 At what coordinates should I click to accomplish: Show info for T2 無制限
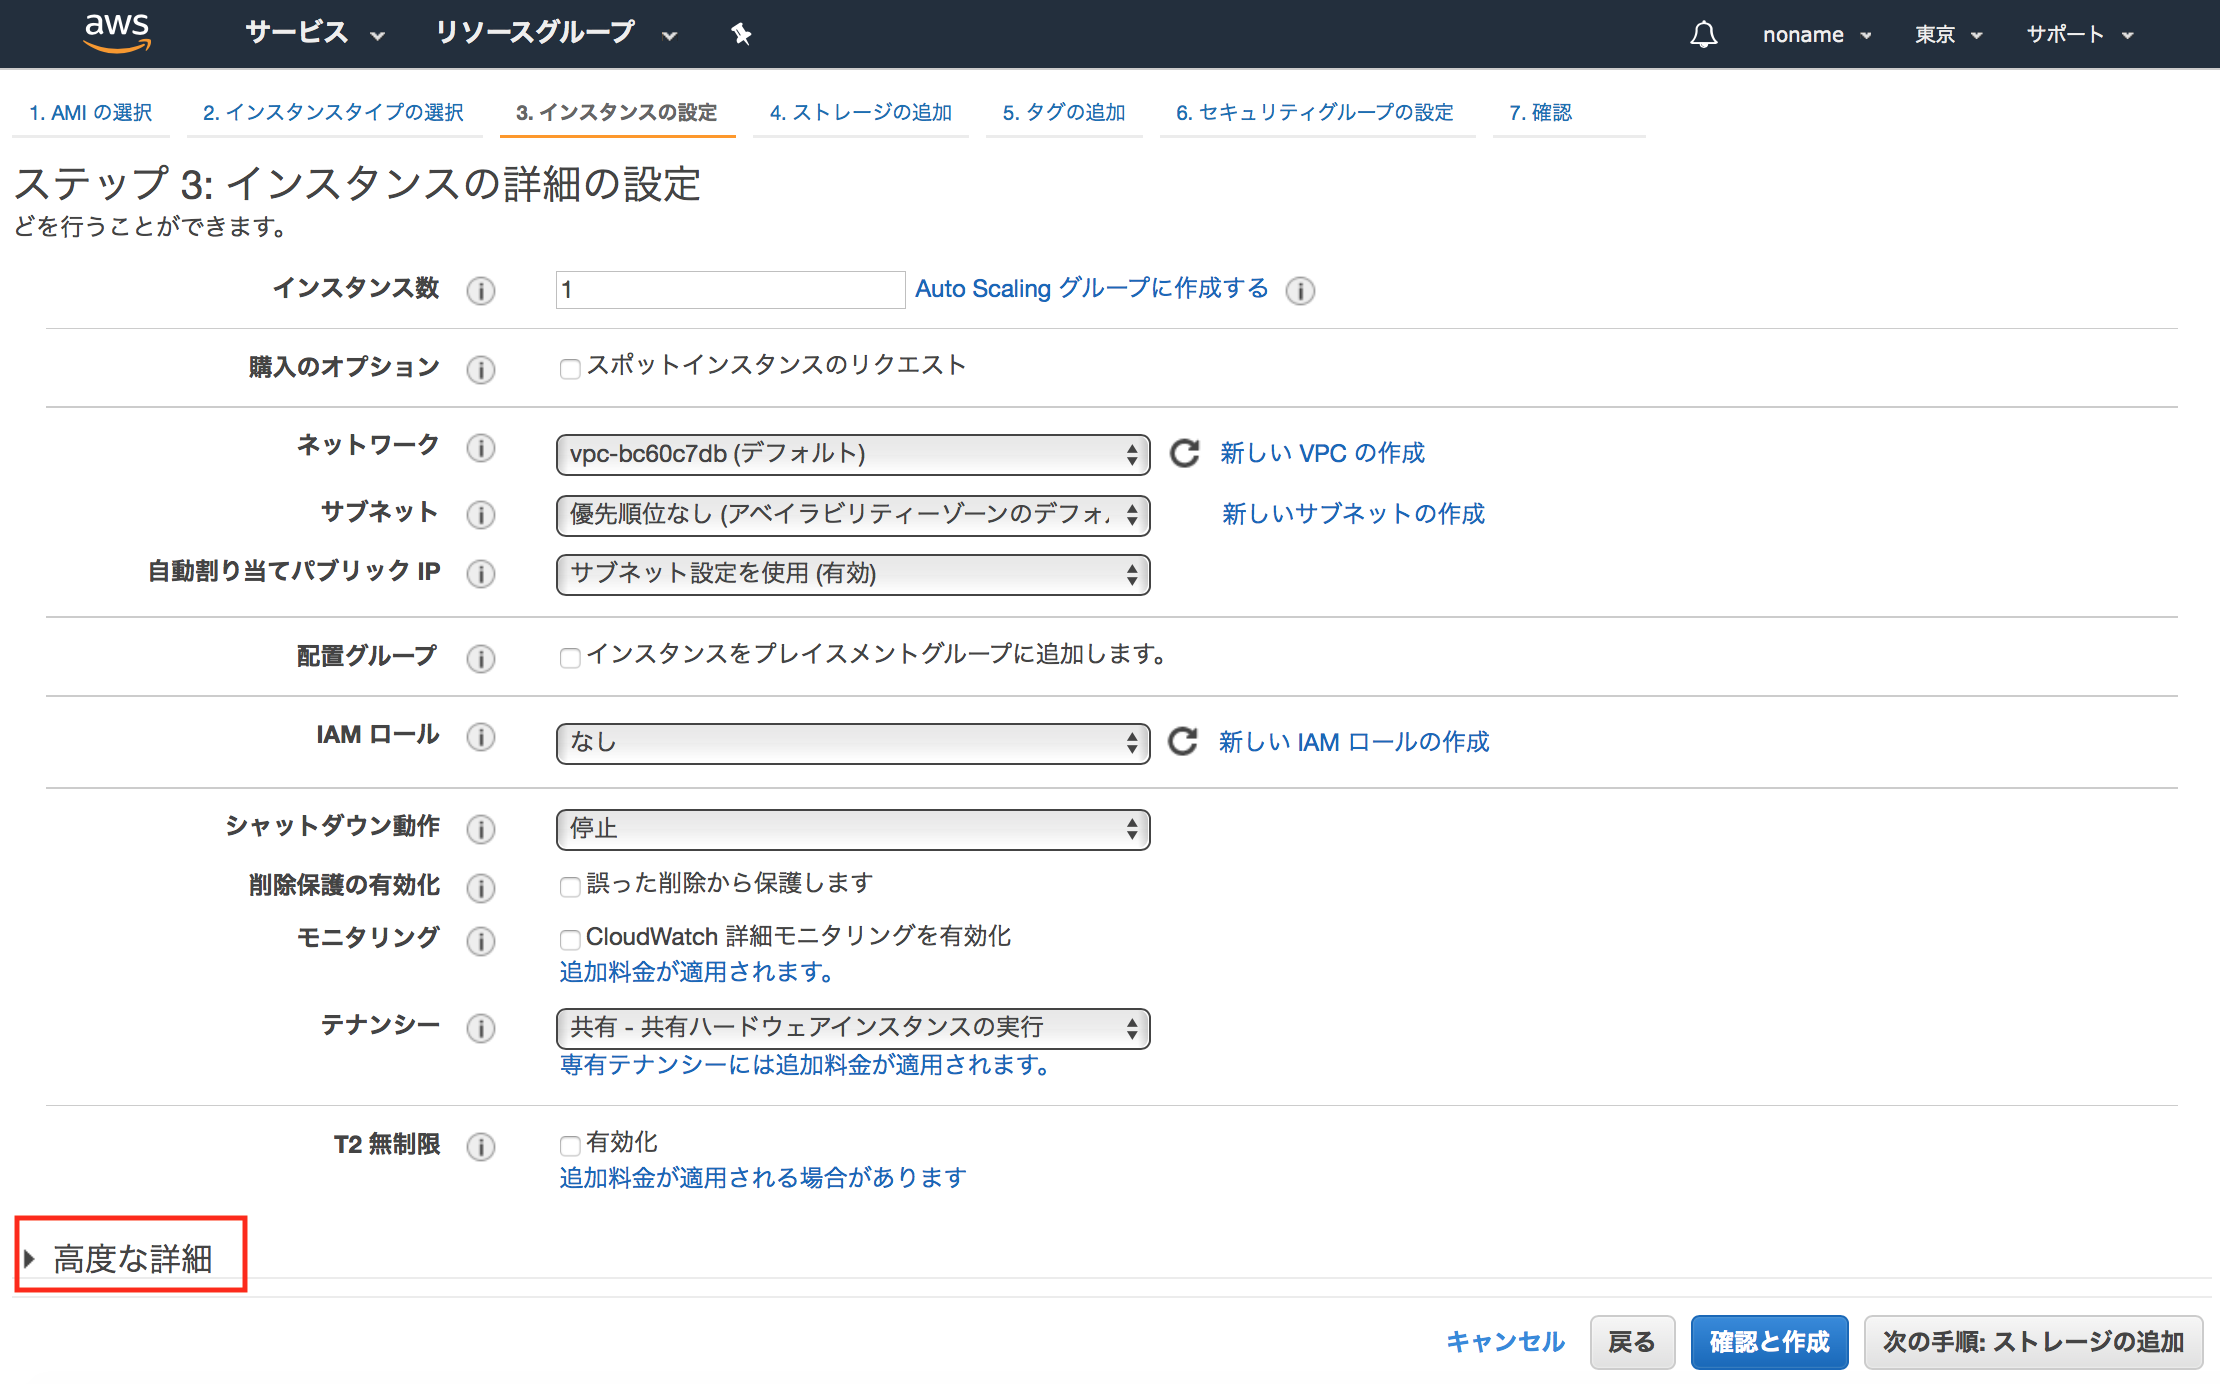[481, 1146]
